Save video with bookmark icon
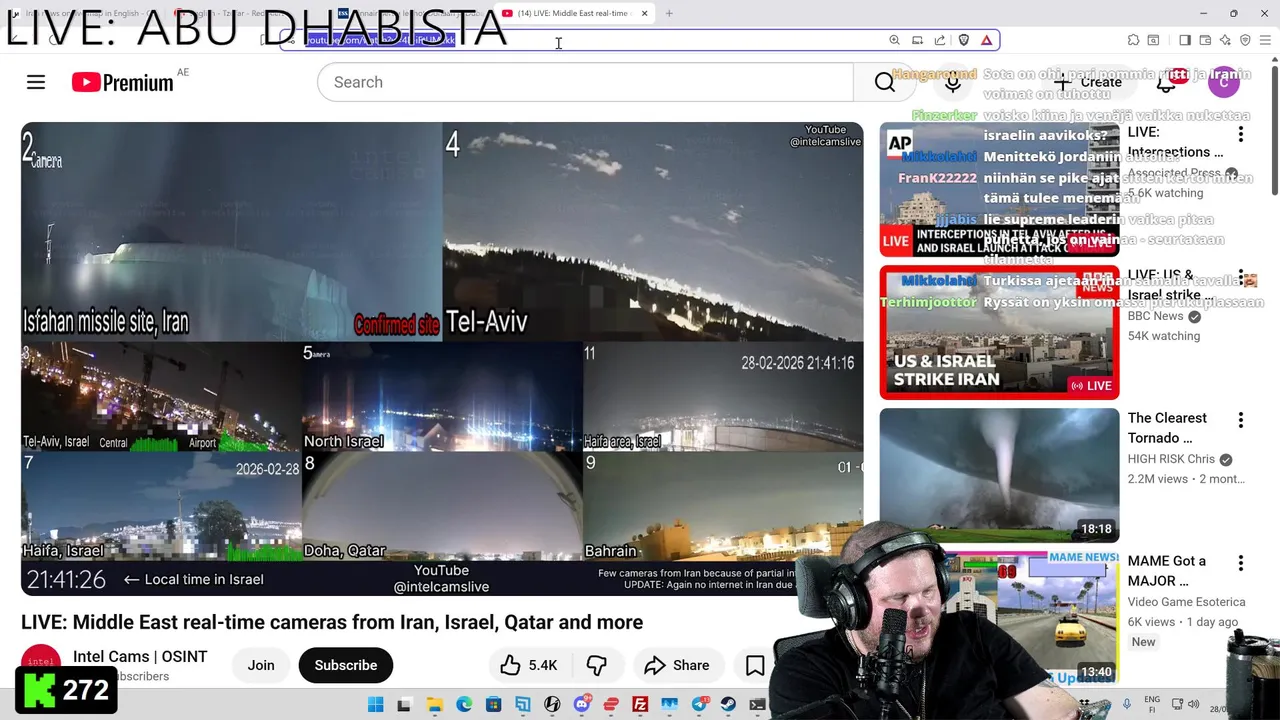The image size is (1280, 720). pos(755,665)
